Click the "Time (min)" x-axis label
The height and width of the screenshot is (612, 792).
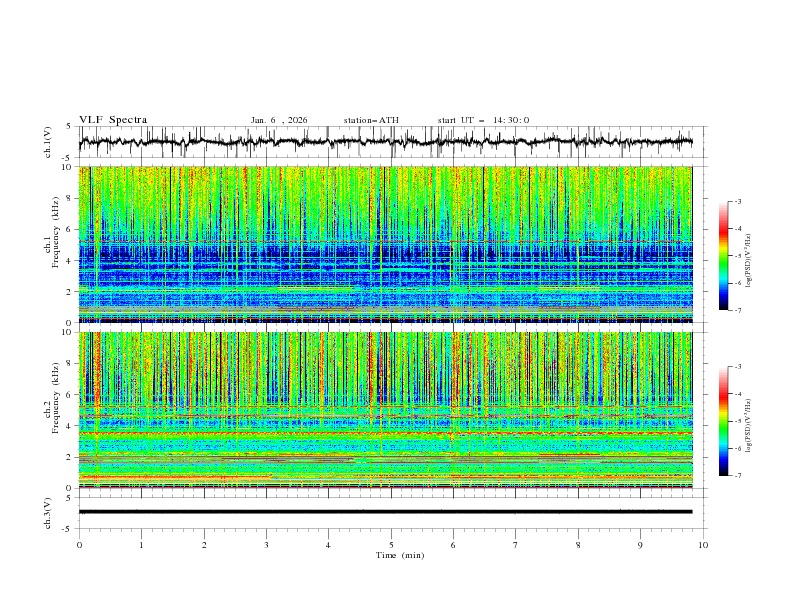coord(400,555)
